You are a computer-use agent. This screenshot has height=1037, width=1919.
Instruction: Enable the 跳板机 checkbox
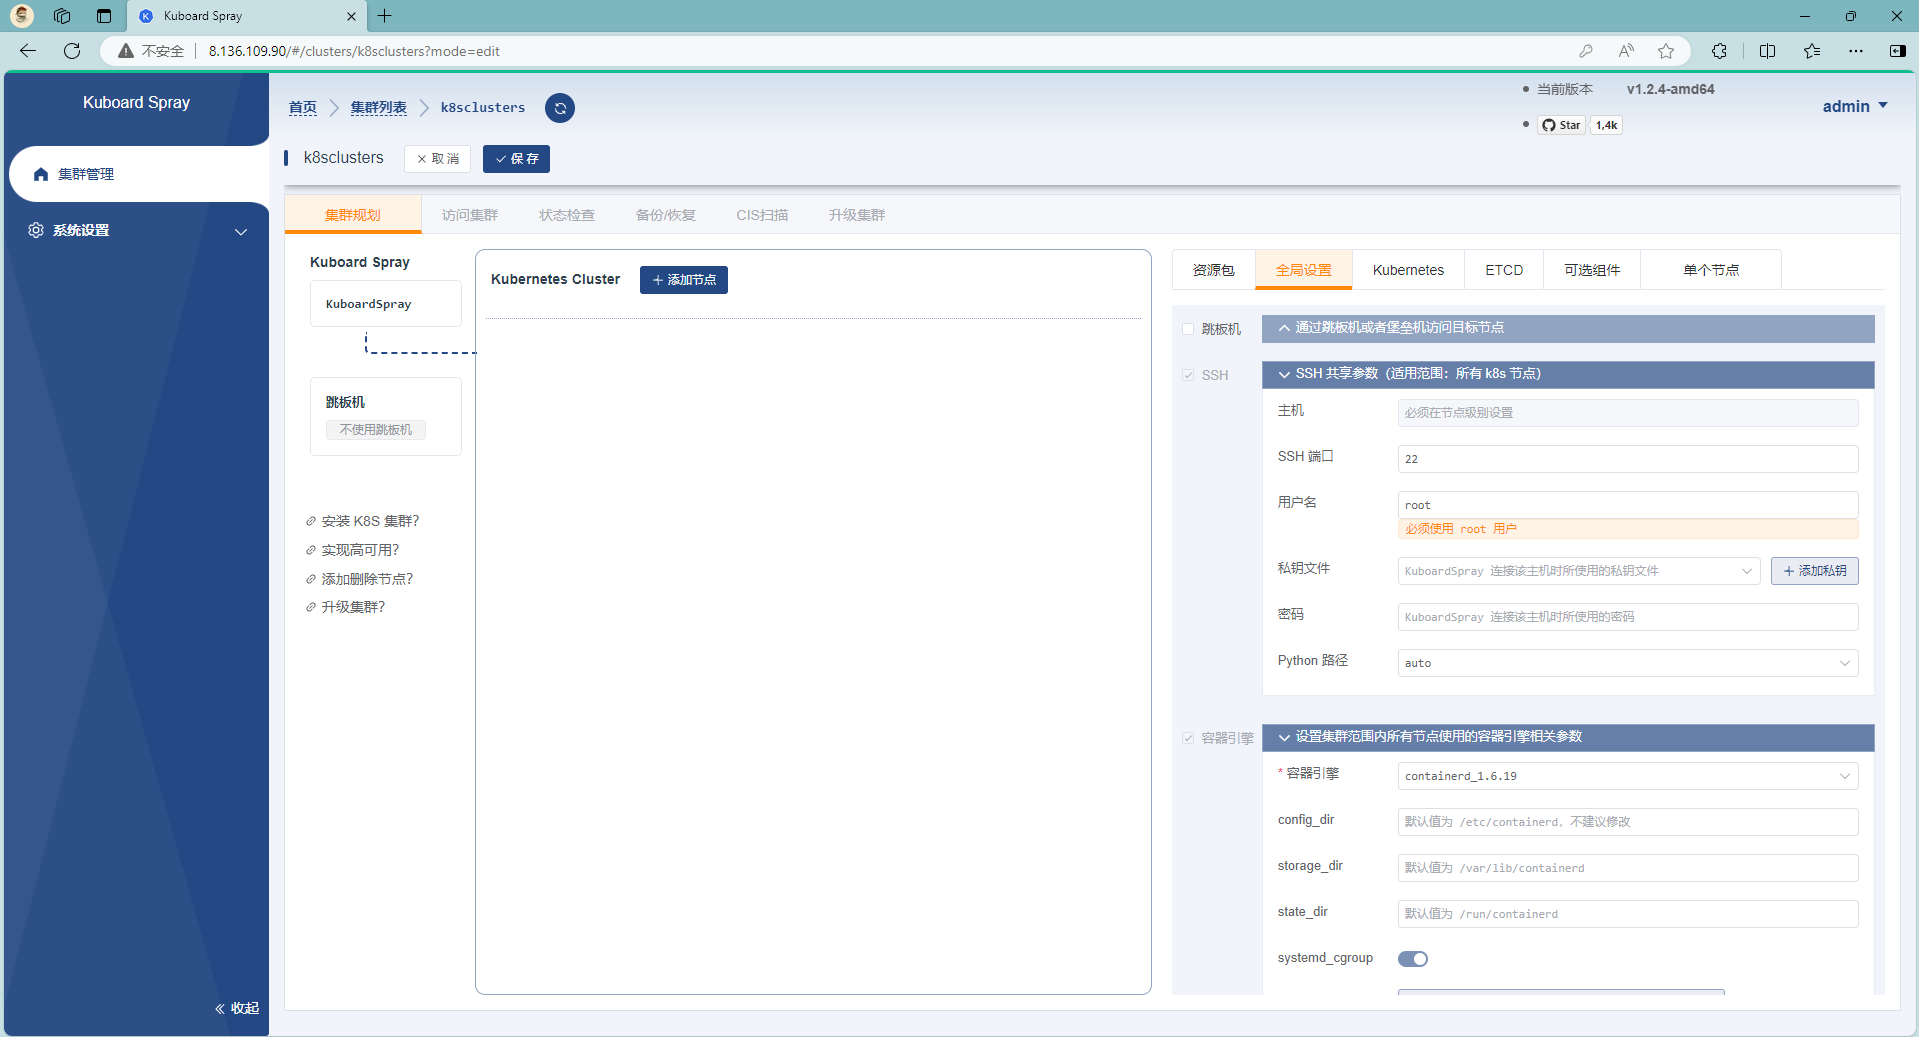pyautogui.click(x=1188, y=329)
